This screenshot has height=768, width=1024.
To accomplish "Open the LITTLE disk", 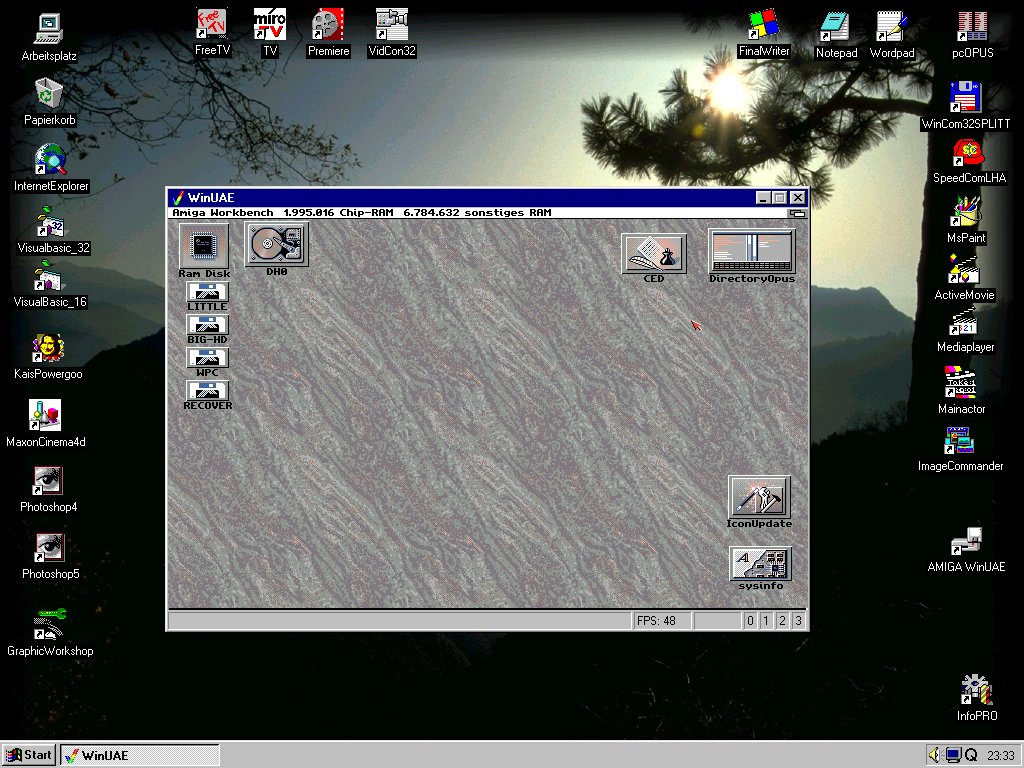I will tap(207, 292).
